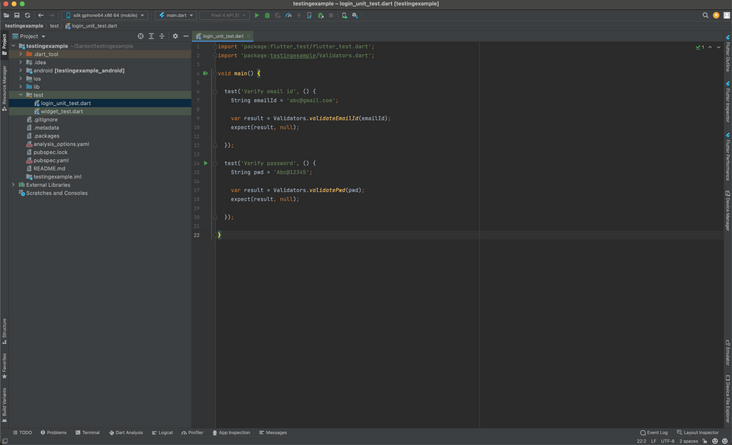
Task: Click the Save All toolbar icon
Action: tap(17, 15)
